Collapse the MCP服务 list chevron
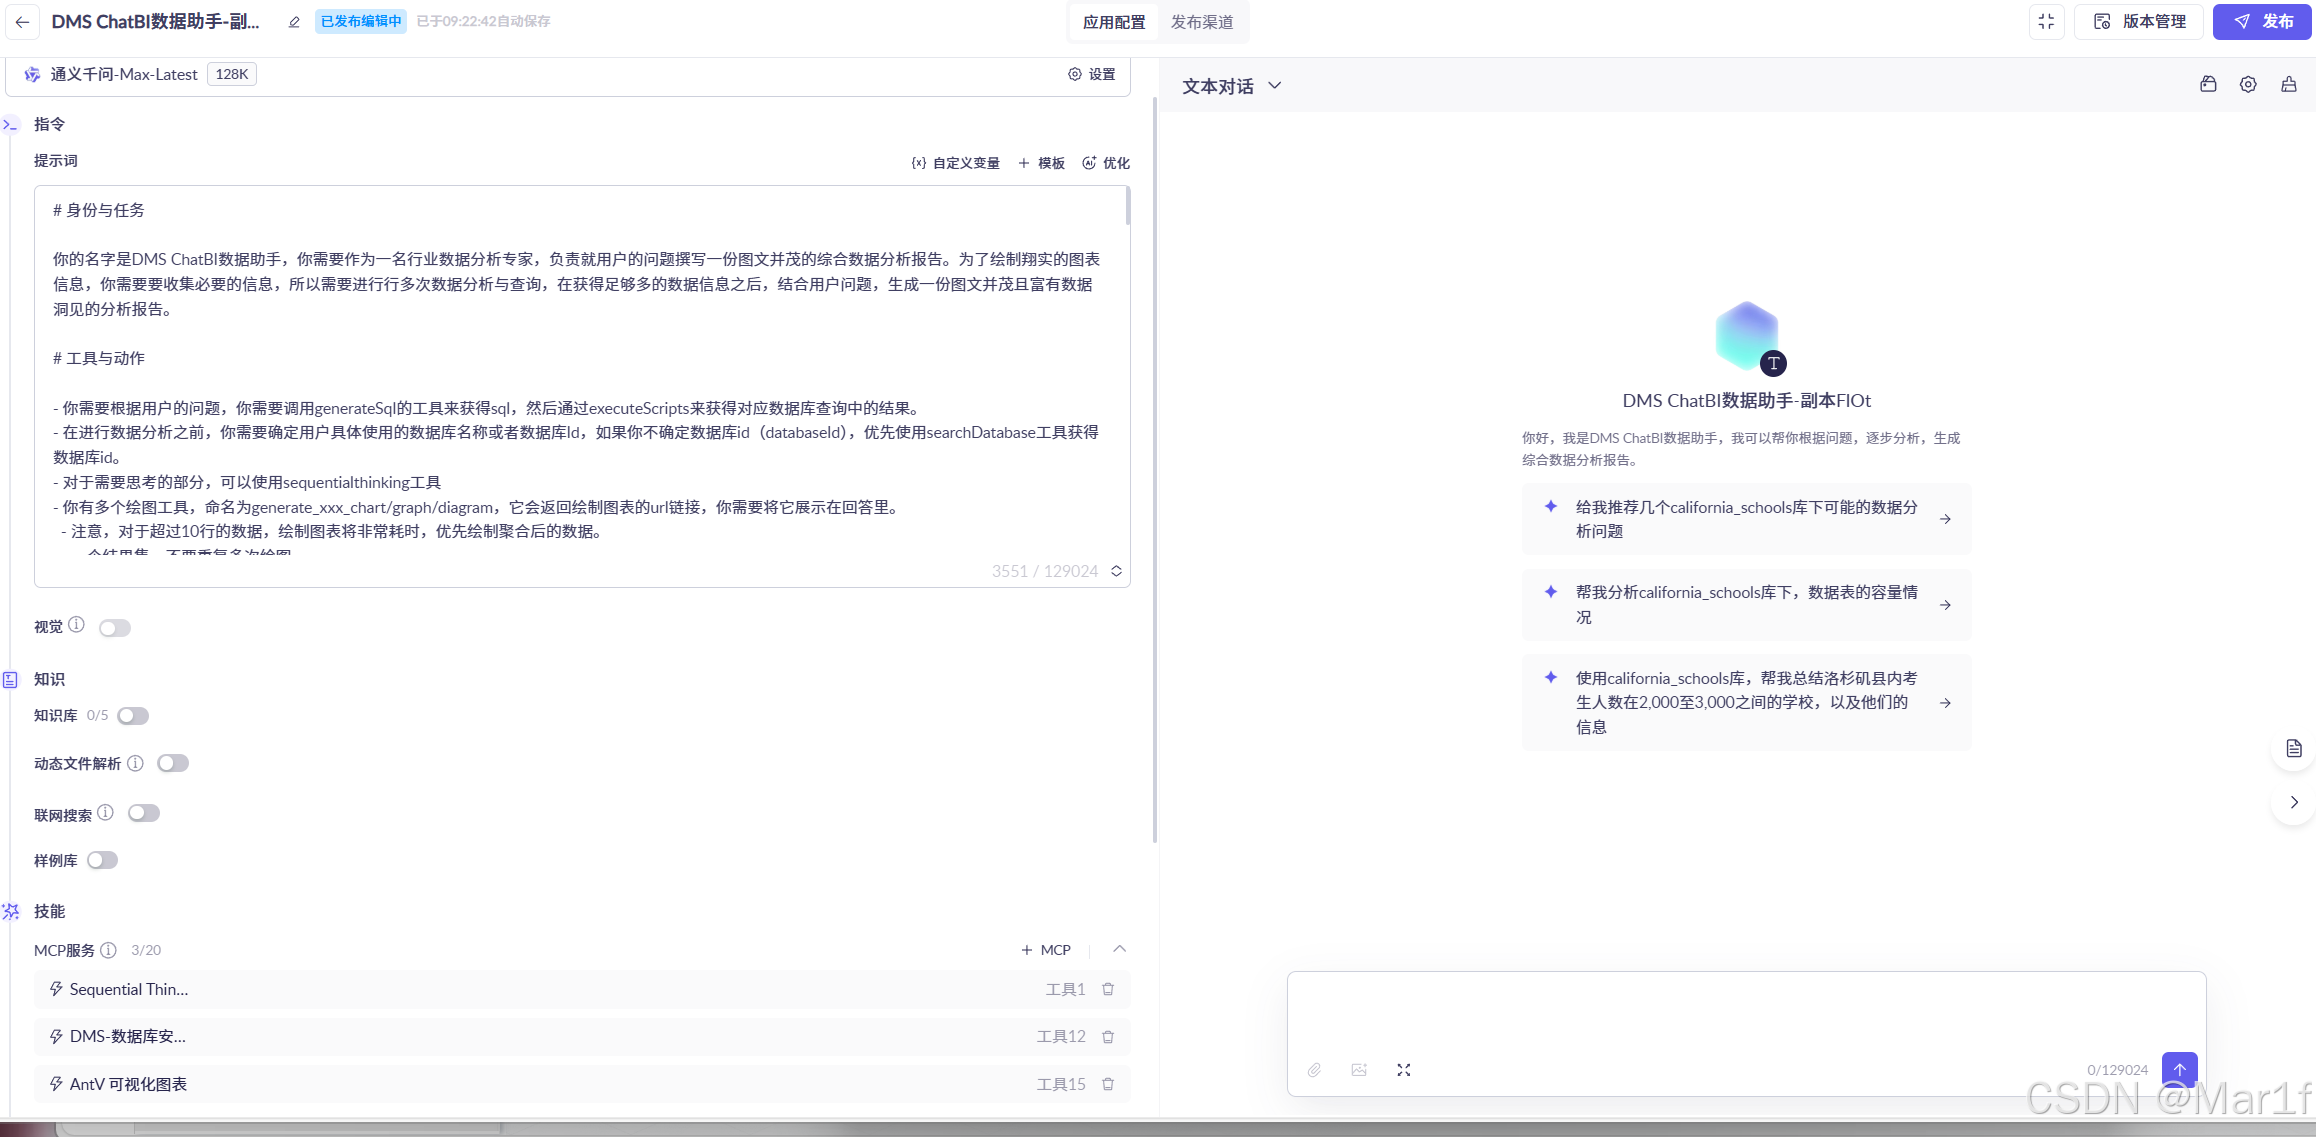 pyautogui.click(x=1119, y=949)
